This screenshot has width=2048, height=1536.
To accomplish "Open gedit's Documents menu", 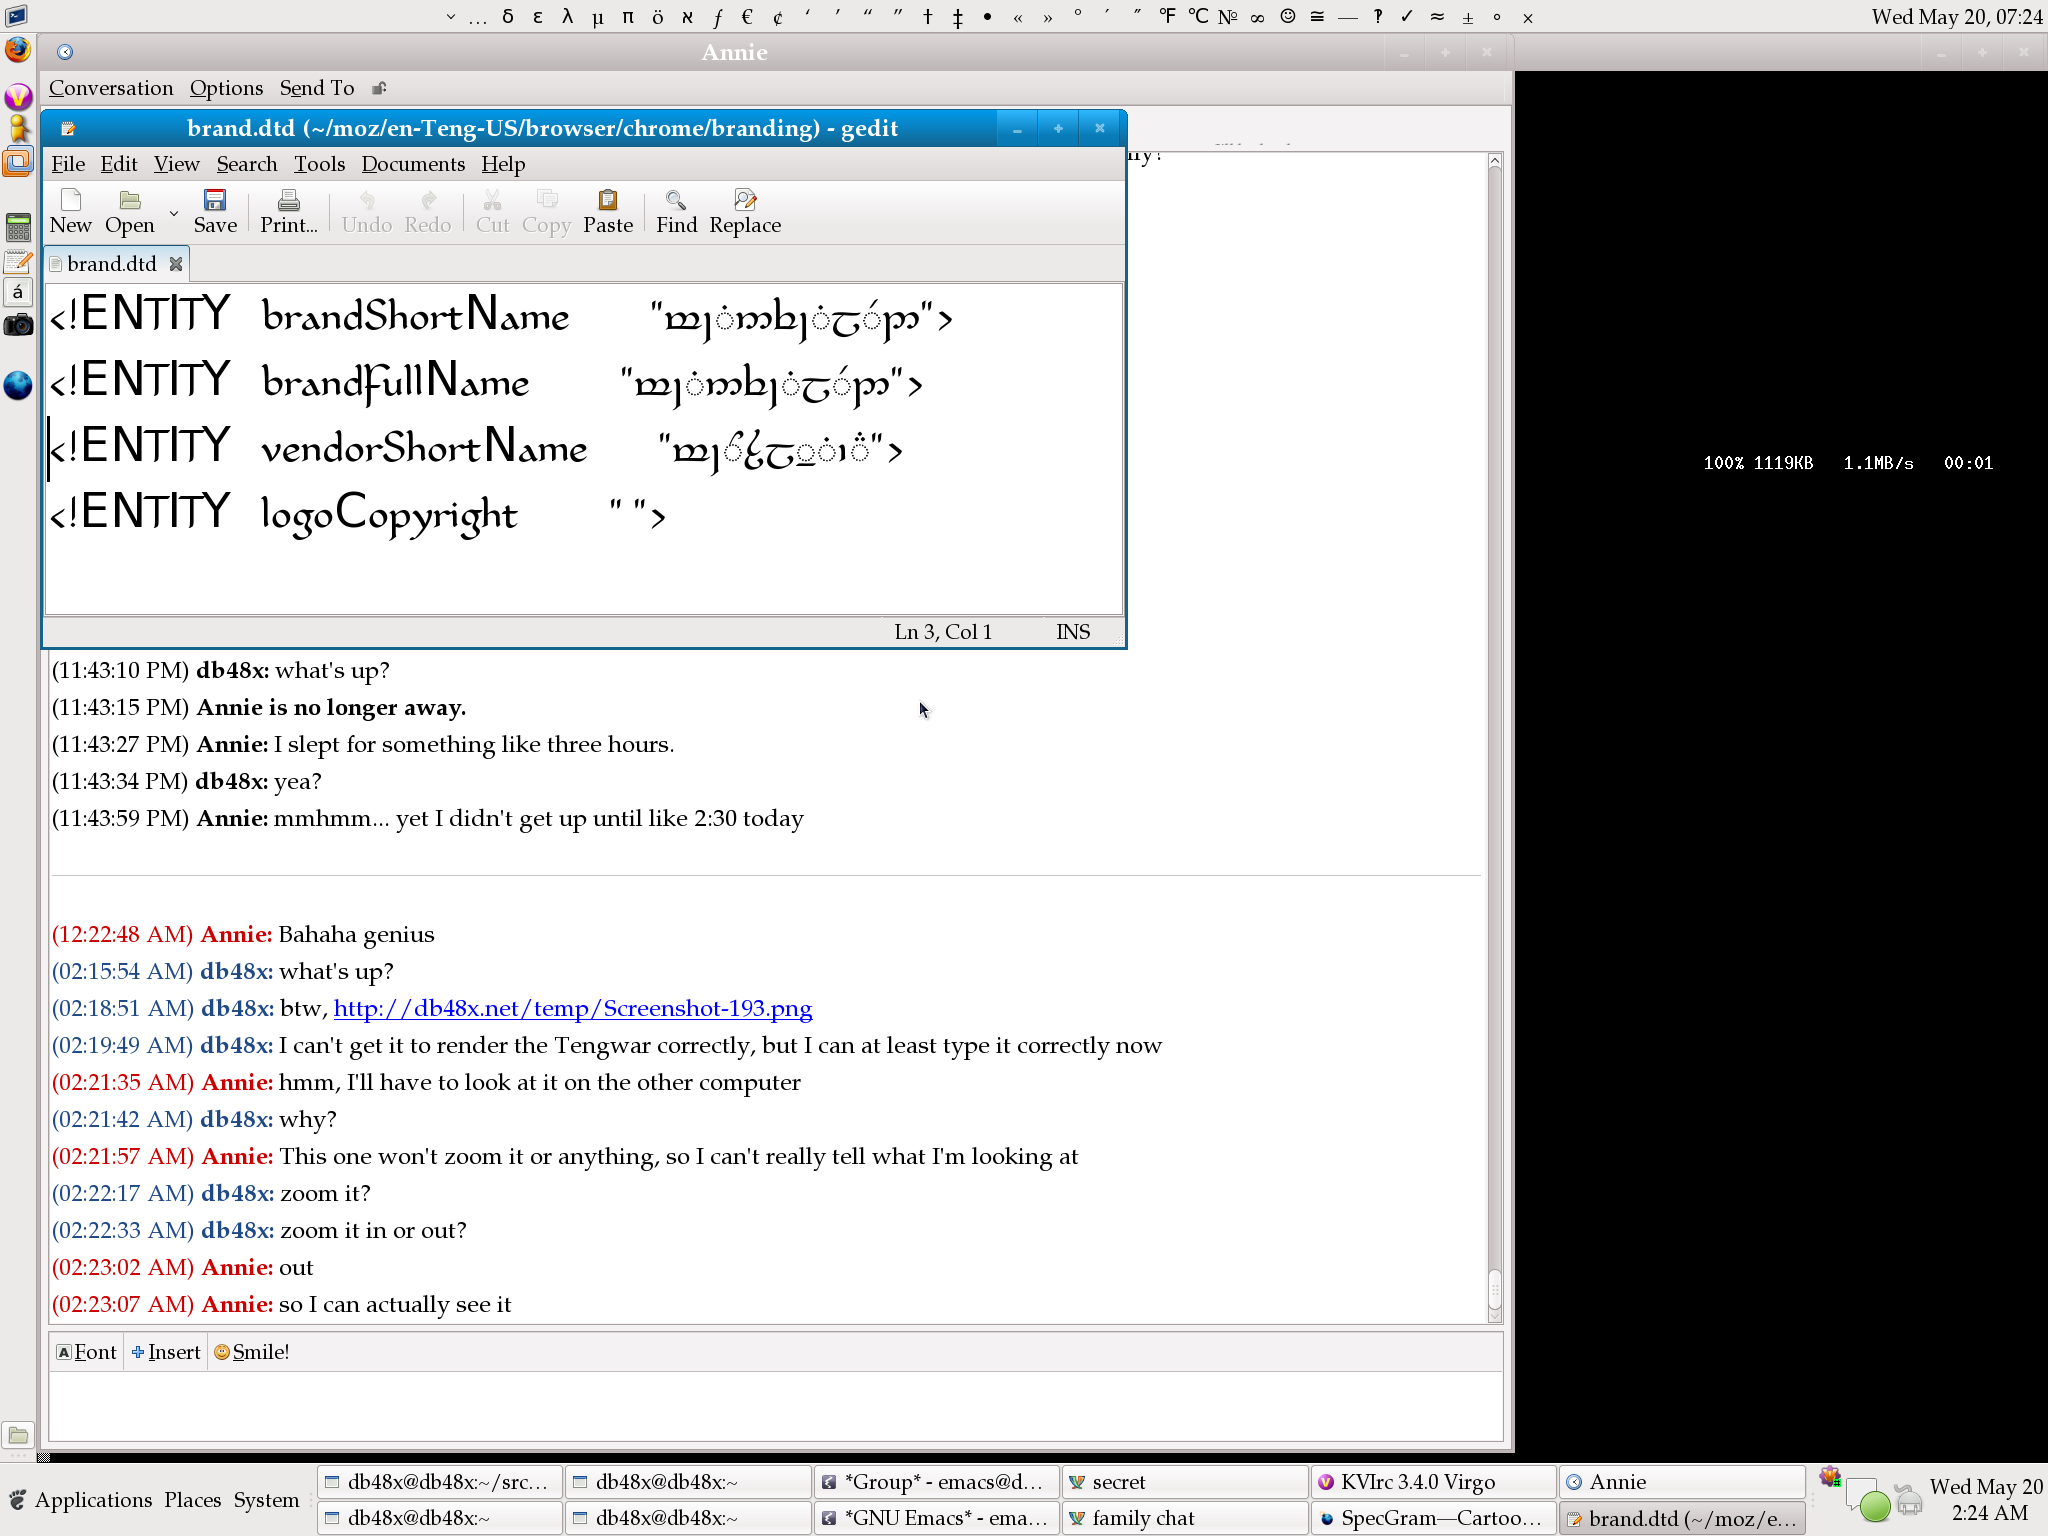I will (x=413, y=164).
